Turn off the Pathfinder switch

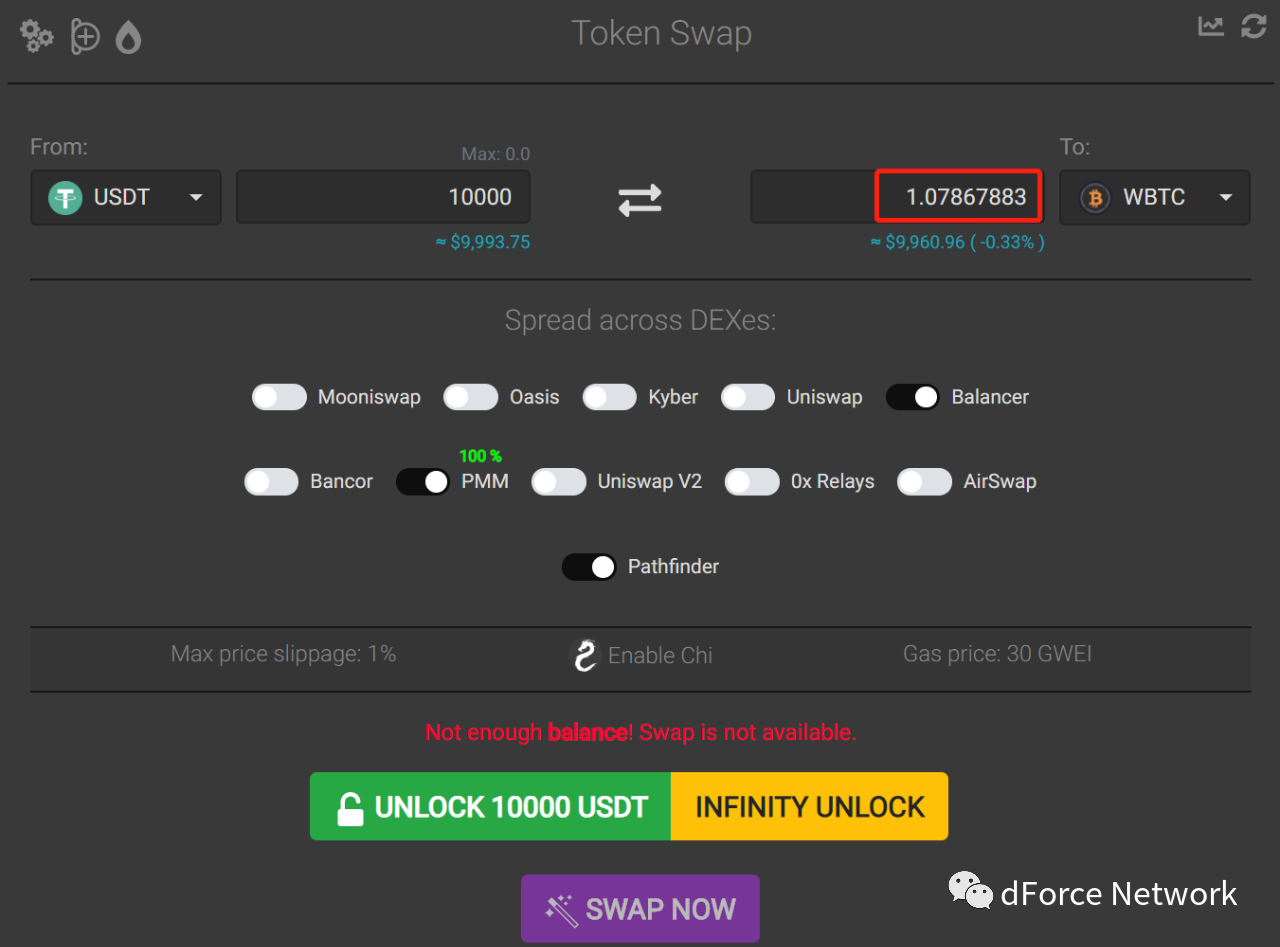pos(589,567)
